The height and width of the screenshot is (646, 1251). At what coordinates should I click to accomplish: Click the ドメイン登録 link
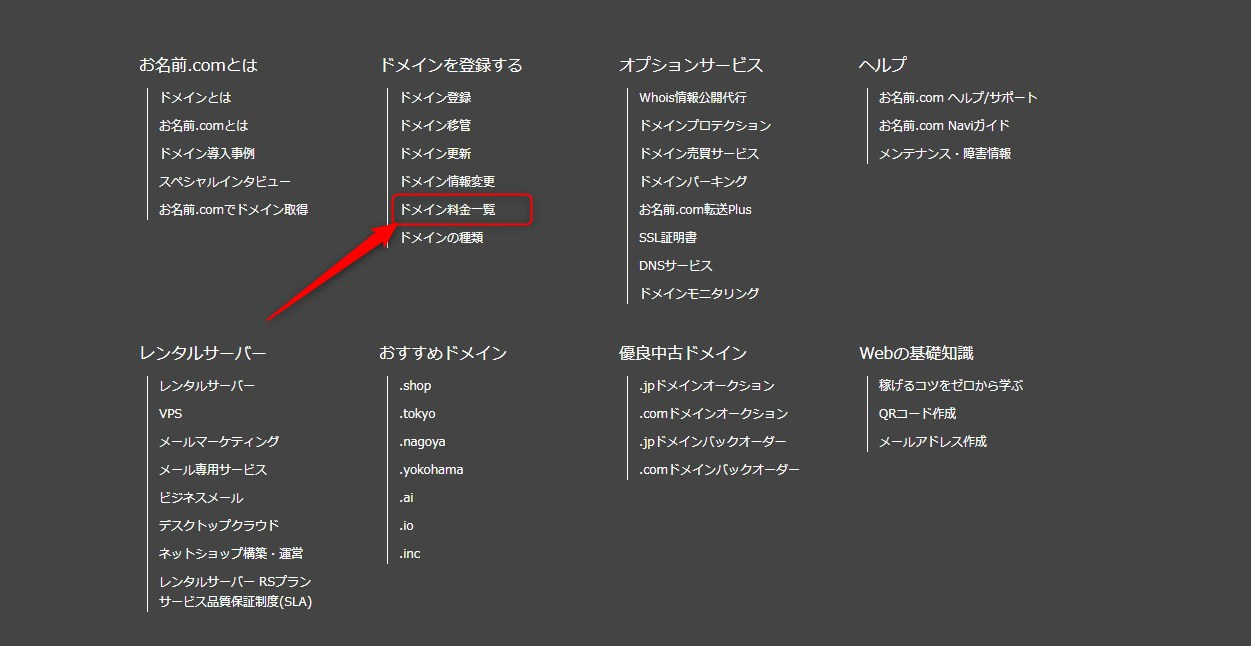tap(435, 98)
